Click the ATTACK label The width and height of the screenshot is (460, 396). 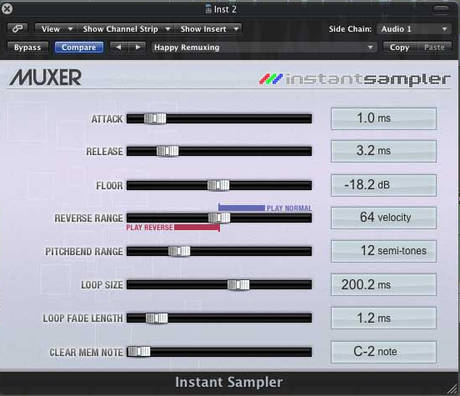107,119
